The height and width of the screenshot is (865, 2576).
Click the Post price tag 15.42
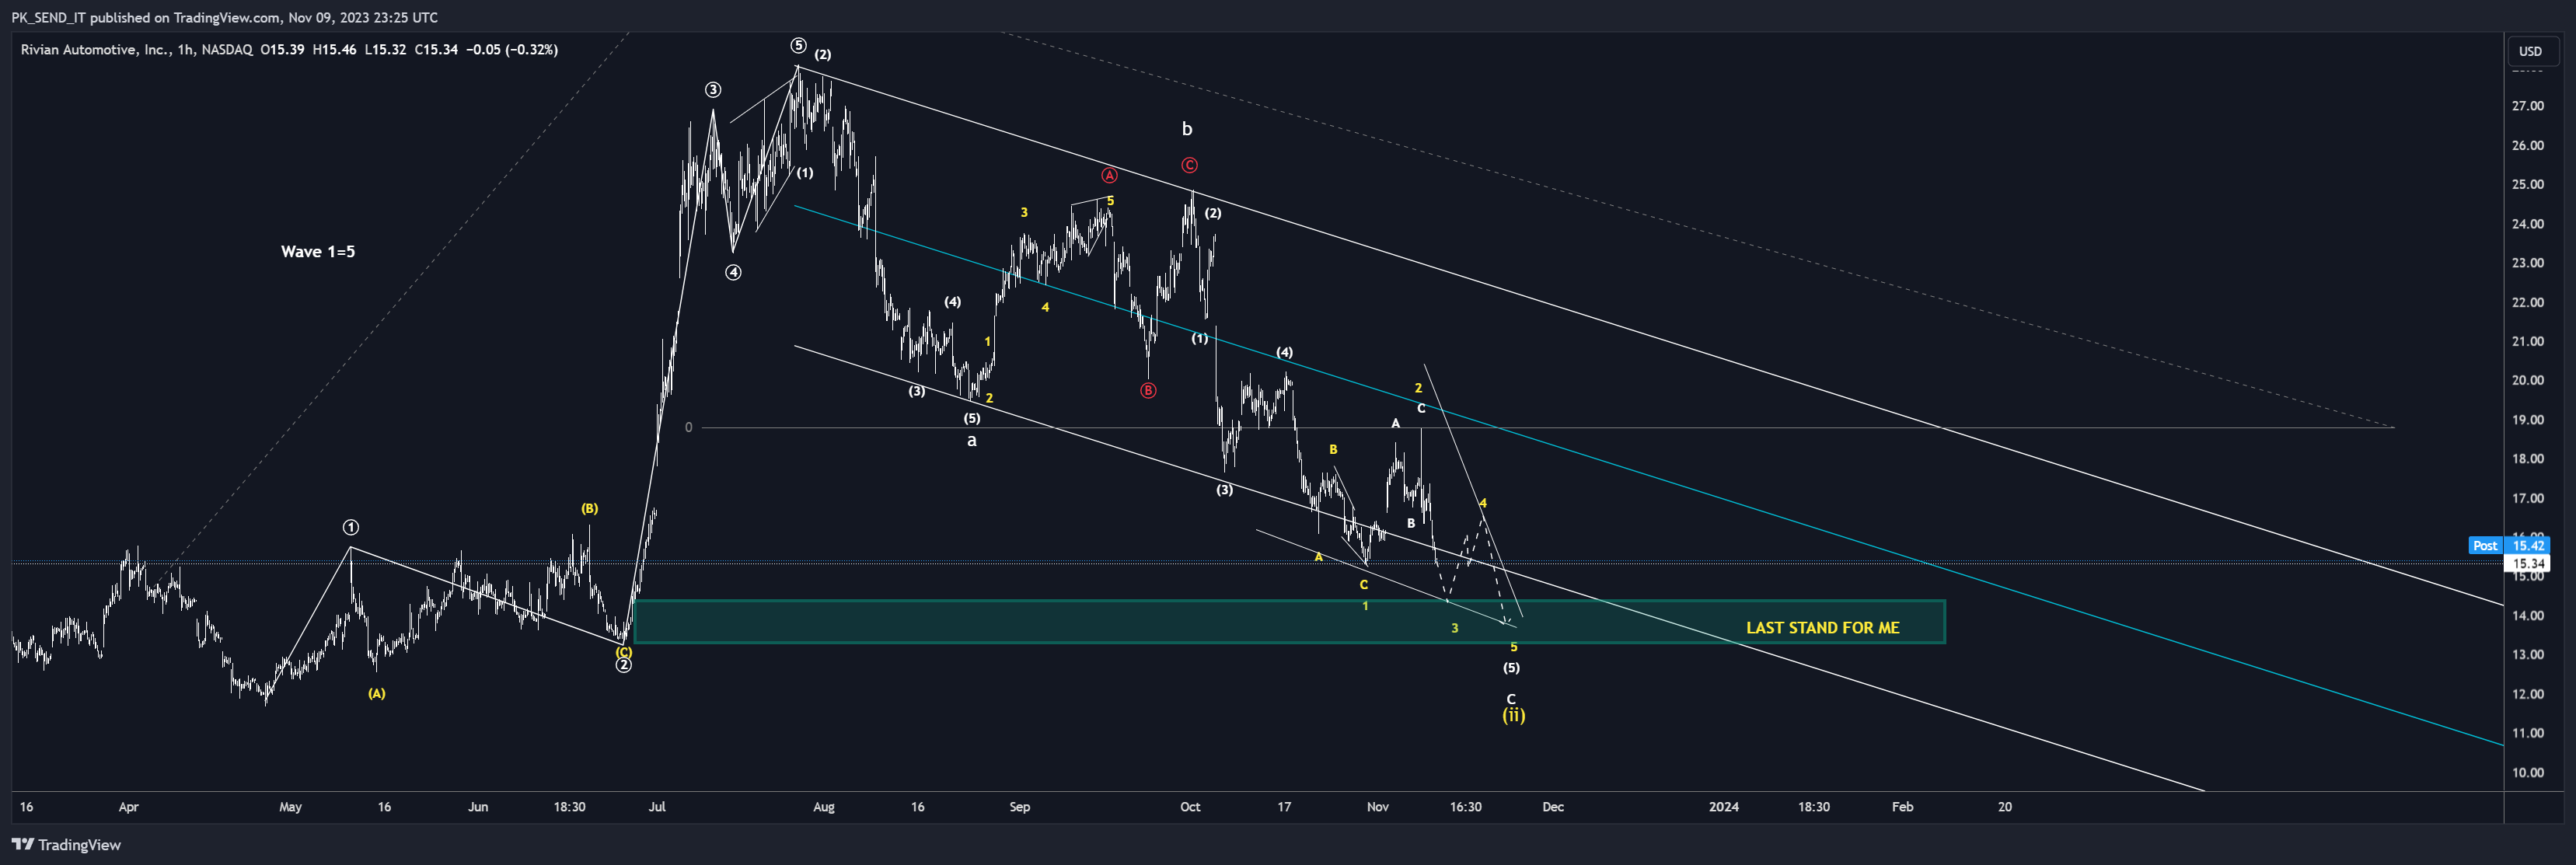(x=2509, y=546)
